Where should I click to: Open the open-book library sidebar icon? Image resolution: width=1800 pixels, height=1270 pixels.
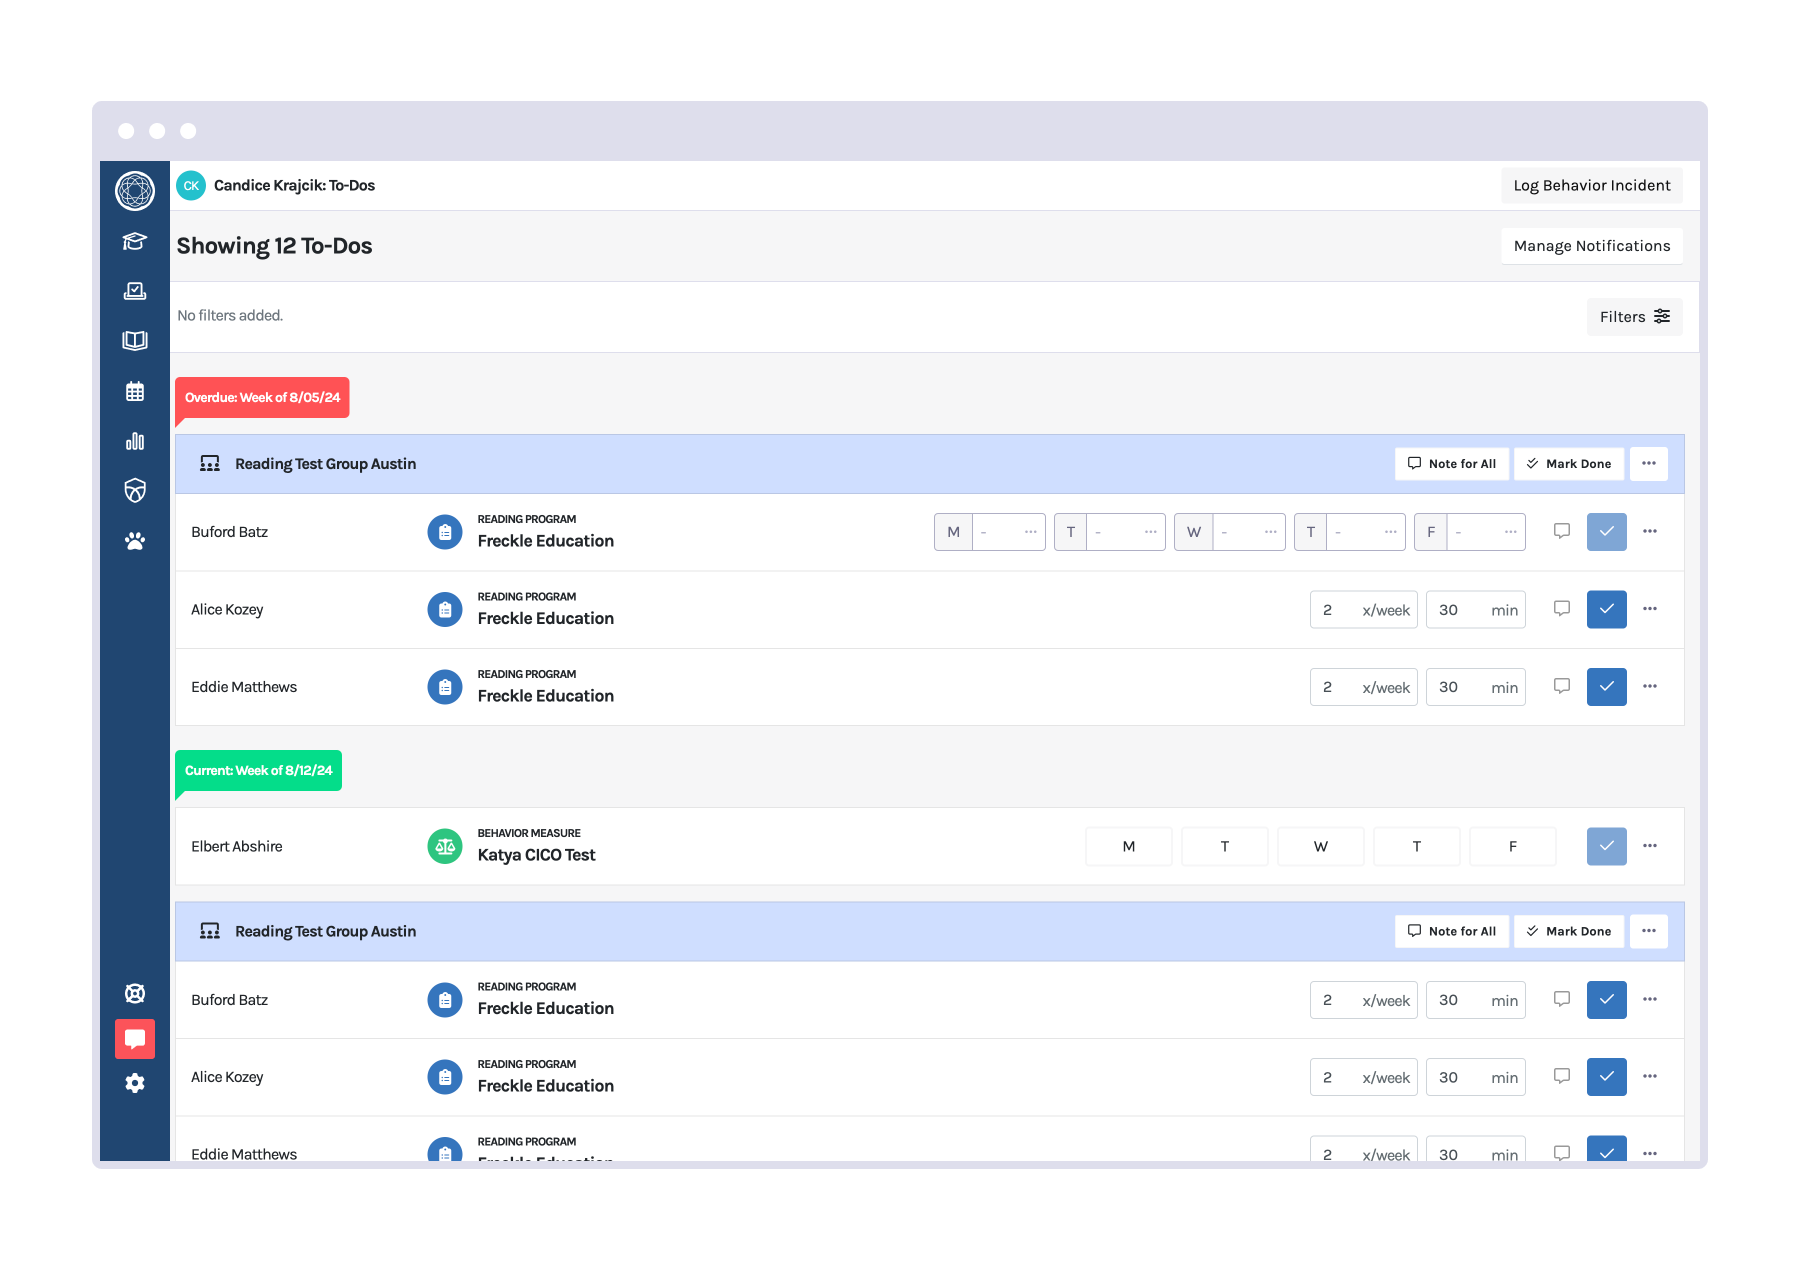coord(135,341)
